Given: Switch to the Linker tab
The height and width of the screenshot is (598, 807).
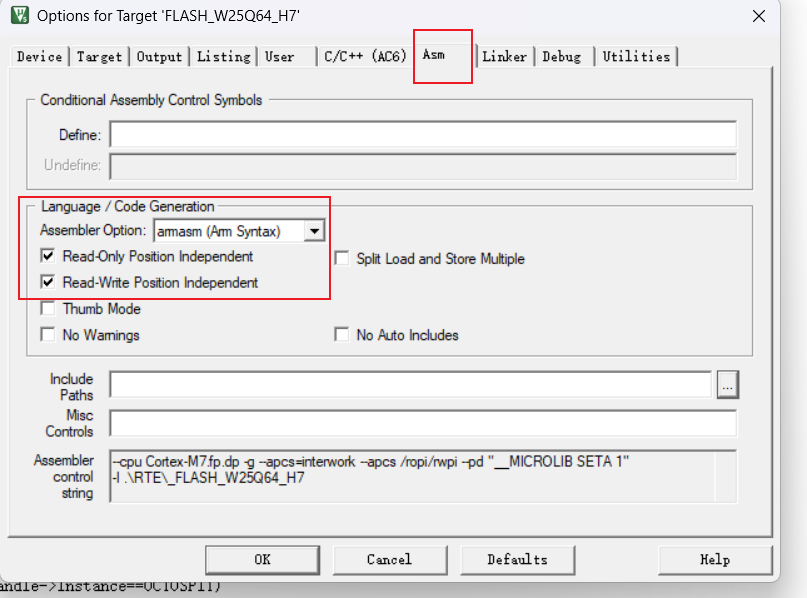Looking at the screenshot, I should [x=504, y=56].
